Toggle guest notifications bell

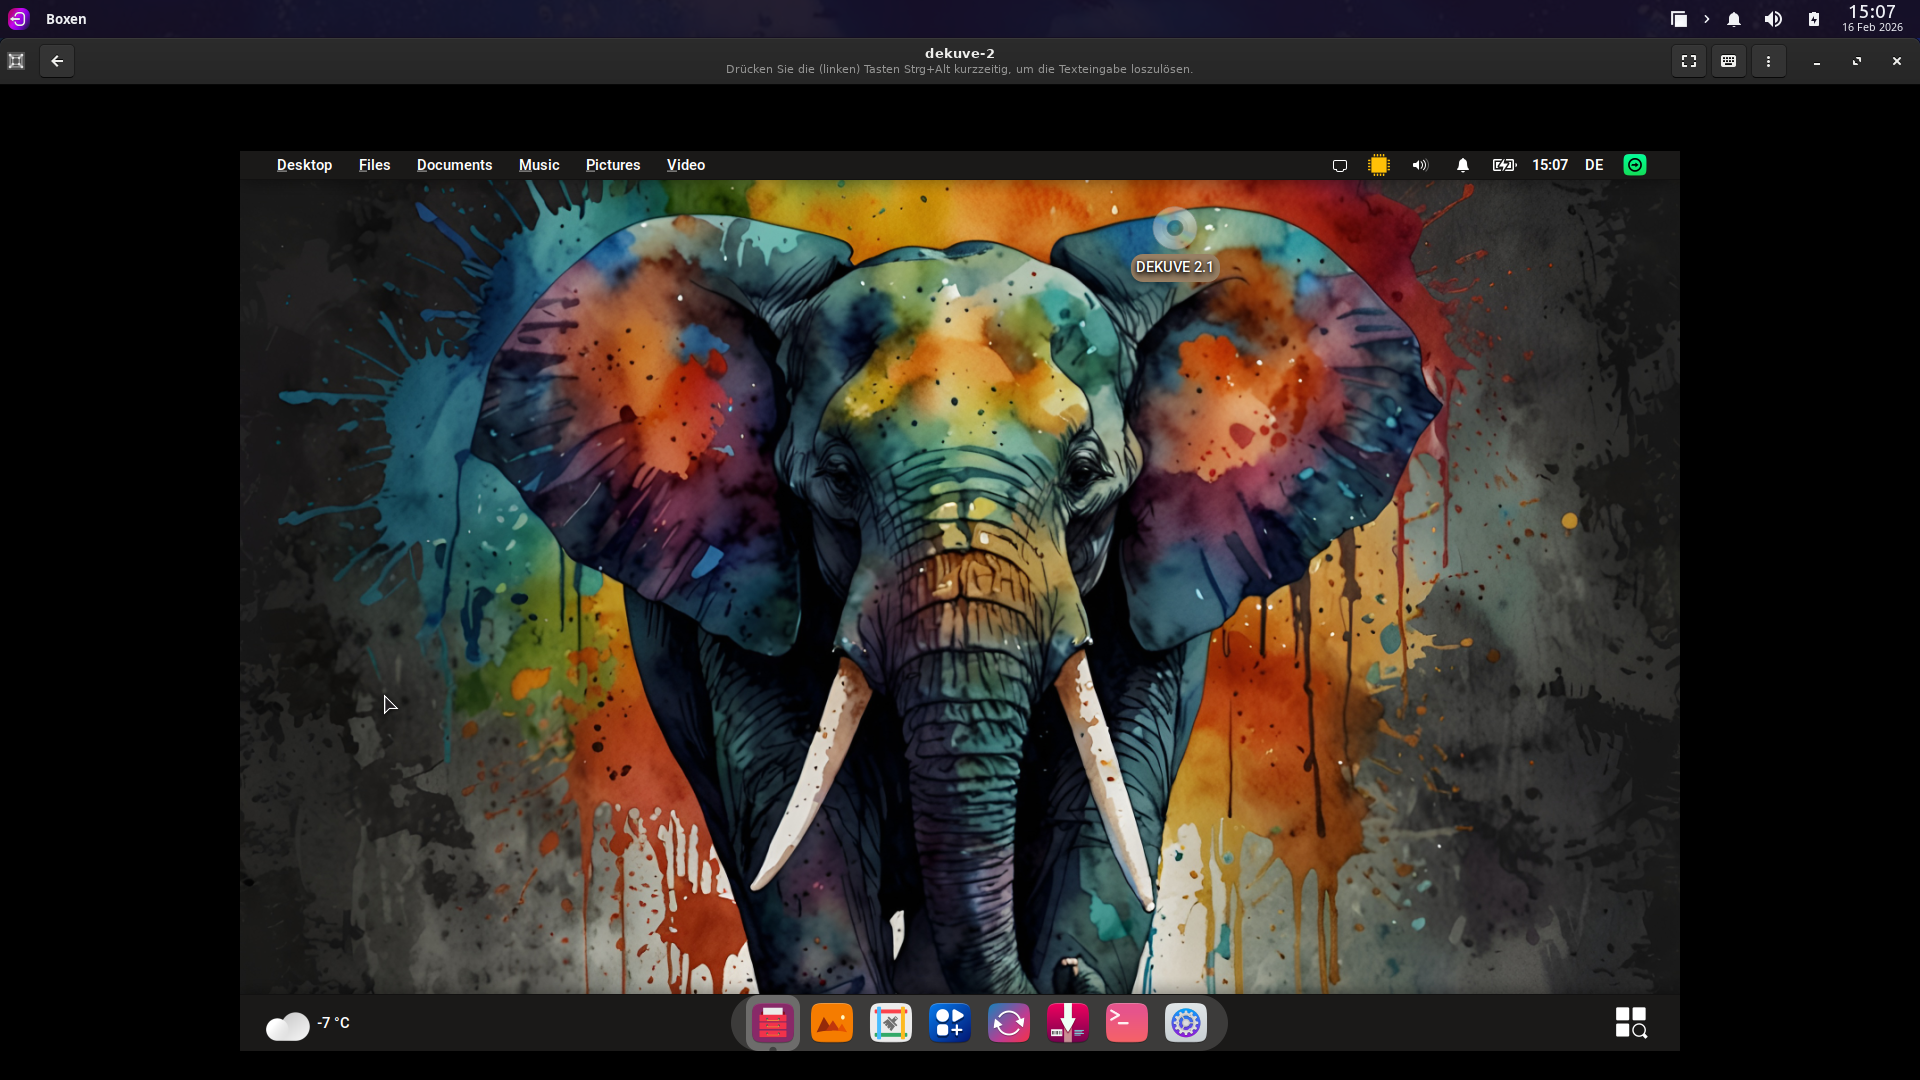click(x=1463, y=165)
